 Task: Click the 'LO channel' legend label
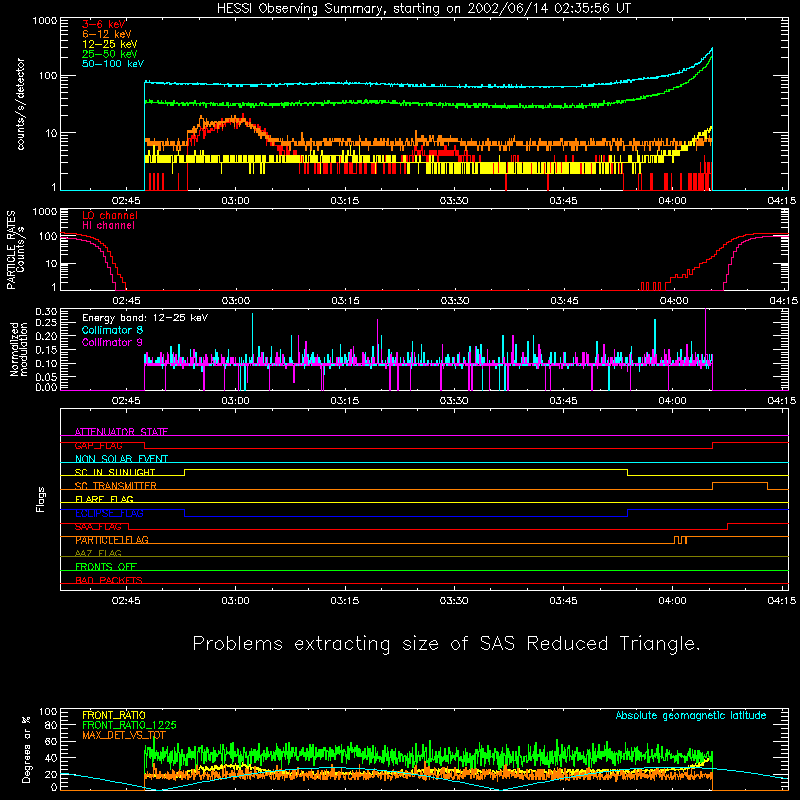click(110, 215)
